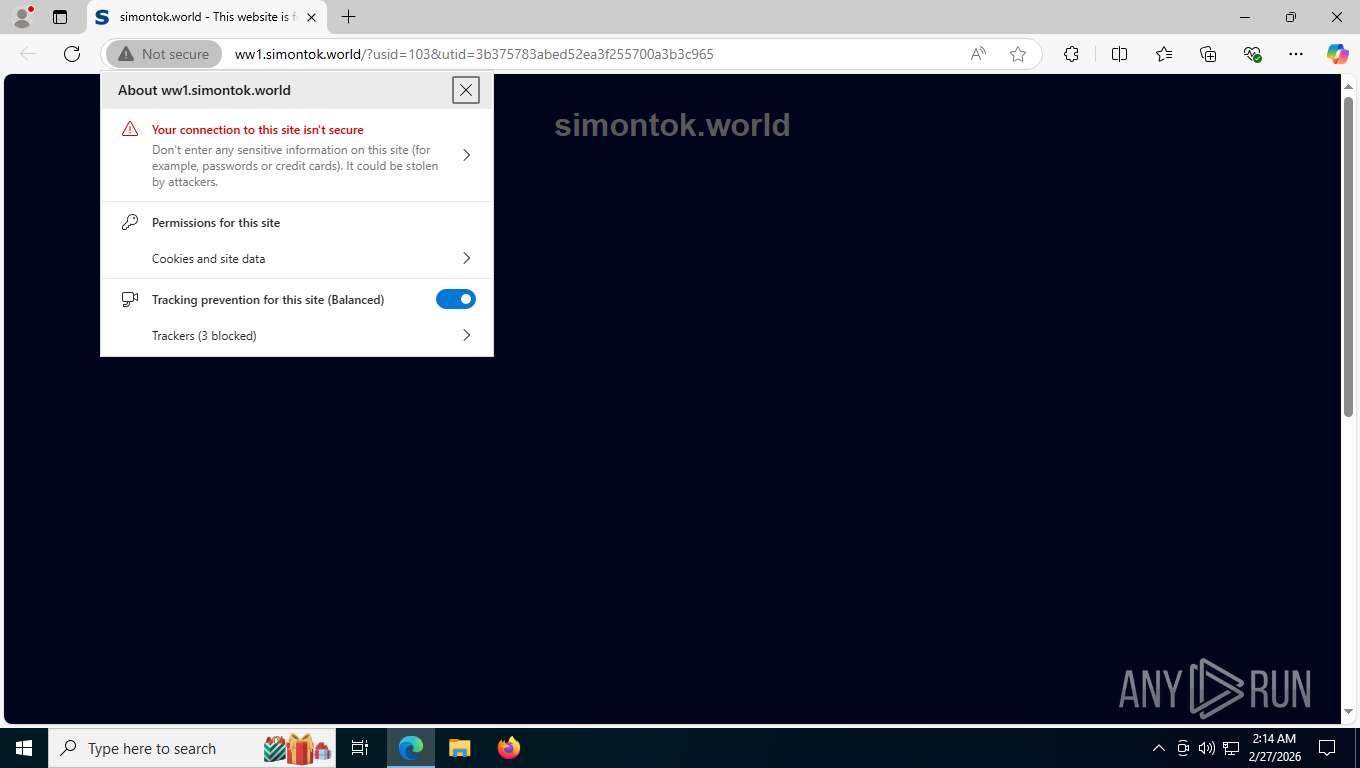1360x768 pixels.
Task: Activate the Read aloud icon
Action: 978,54
